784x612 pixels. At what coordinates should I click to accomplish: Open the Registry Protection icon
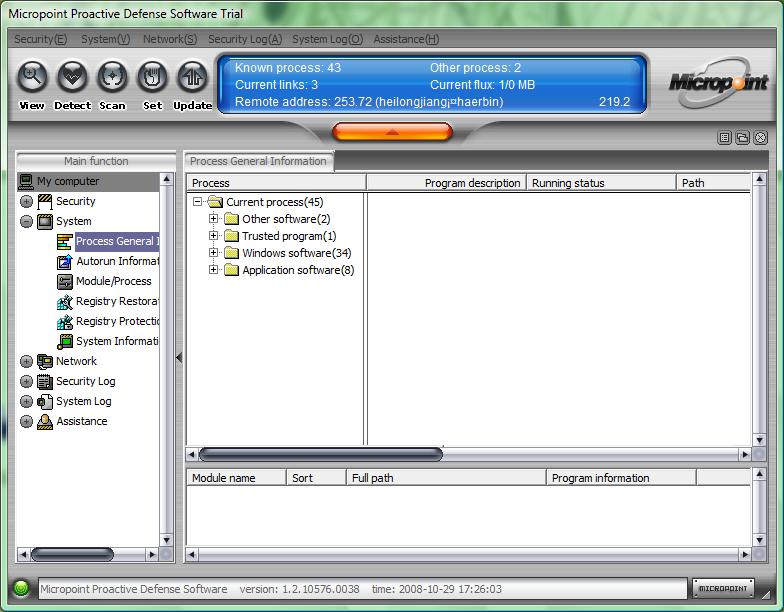tap(64, 322)
